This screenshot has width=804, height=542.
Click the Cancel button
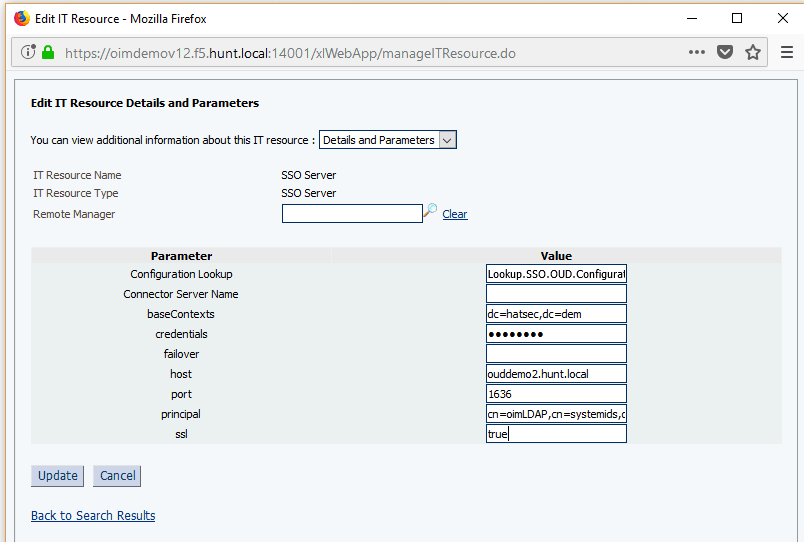click(117, 476)
